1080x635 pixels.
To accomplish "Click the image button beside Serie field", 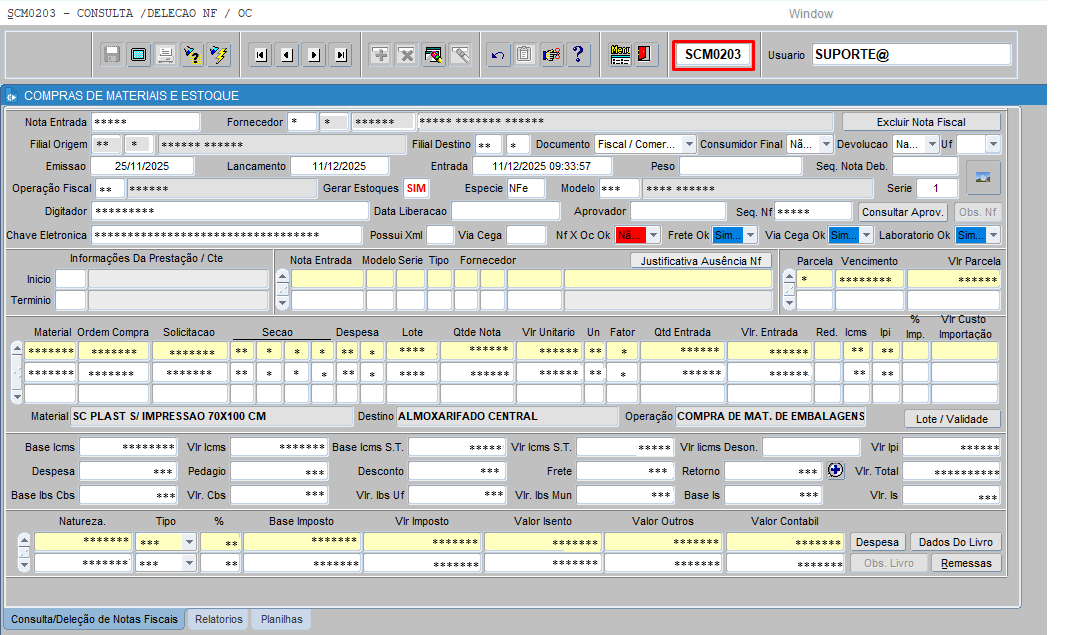I will 982,177.
